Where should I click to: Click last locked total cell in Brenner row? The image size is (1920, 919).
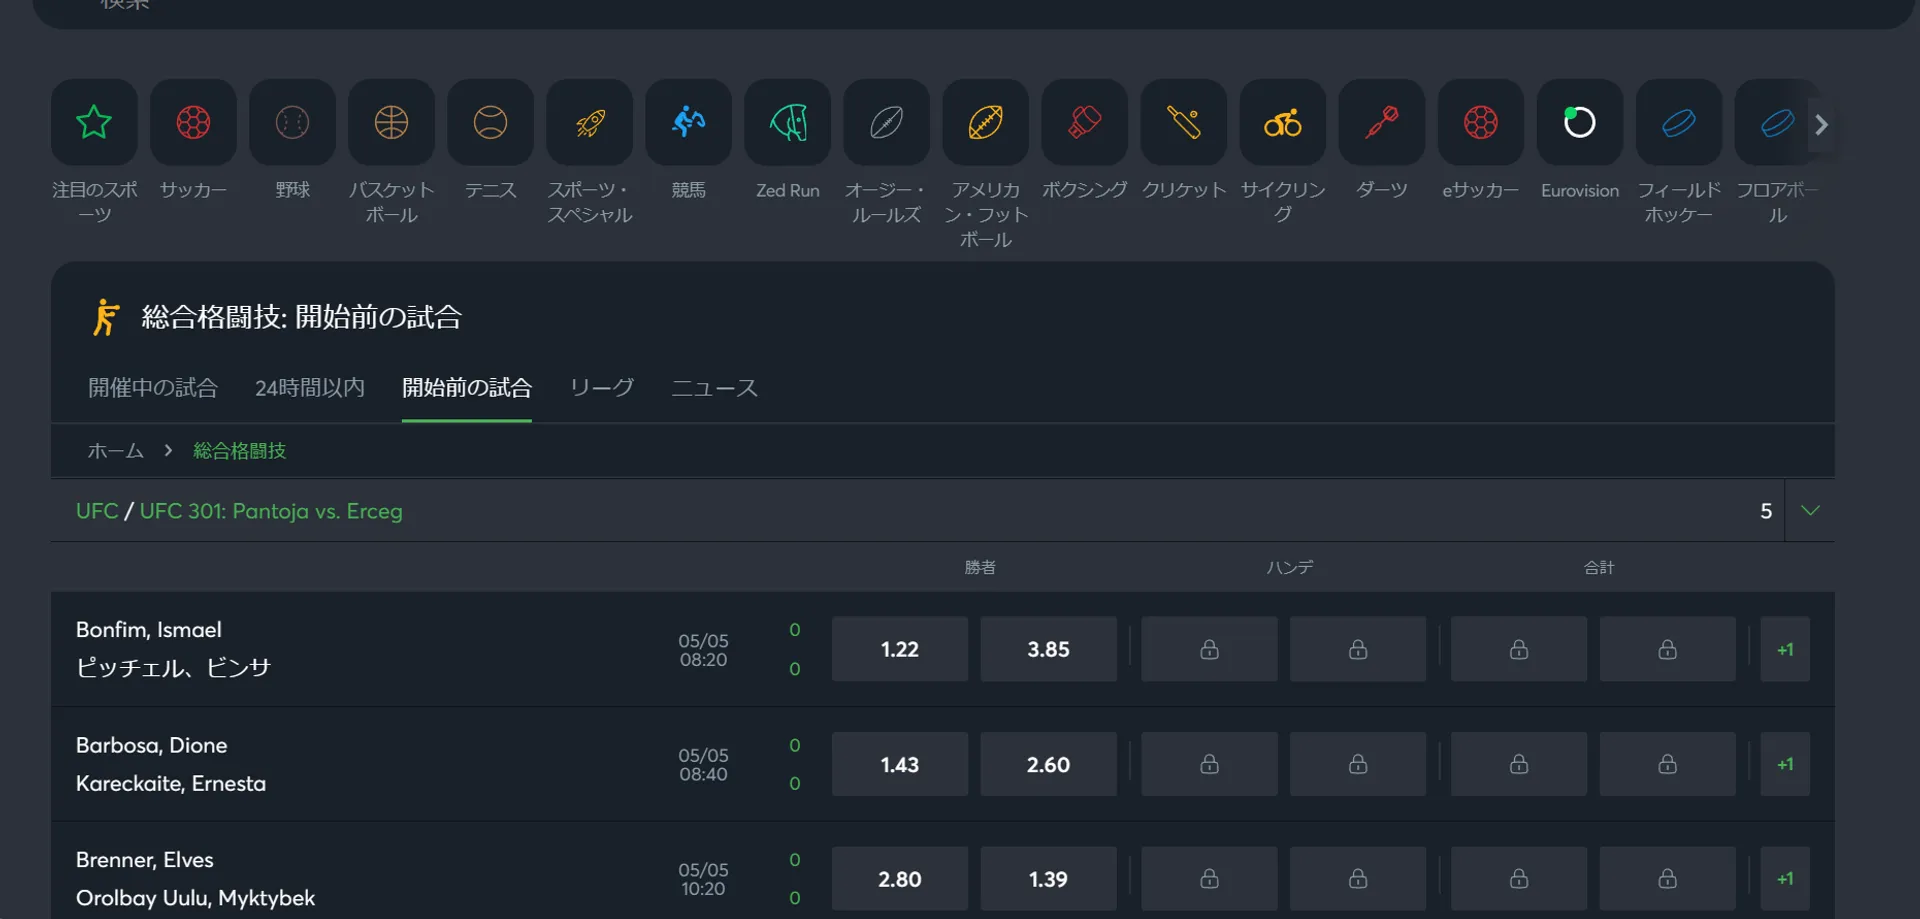click(1667, 879)
